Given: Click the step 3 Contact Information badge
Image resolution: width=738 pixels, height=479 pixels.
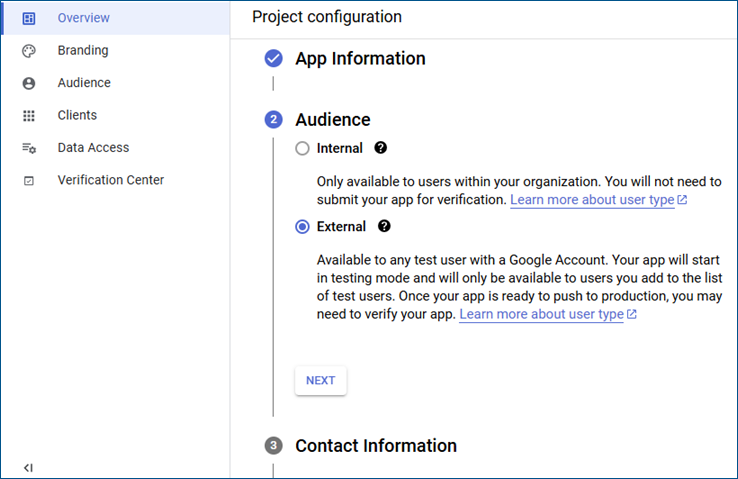Looking at the screenshot, I should click(273, 446).
